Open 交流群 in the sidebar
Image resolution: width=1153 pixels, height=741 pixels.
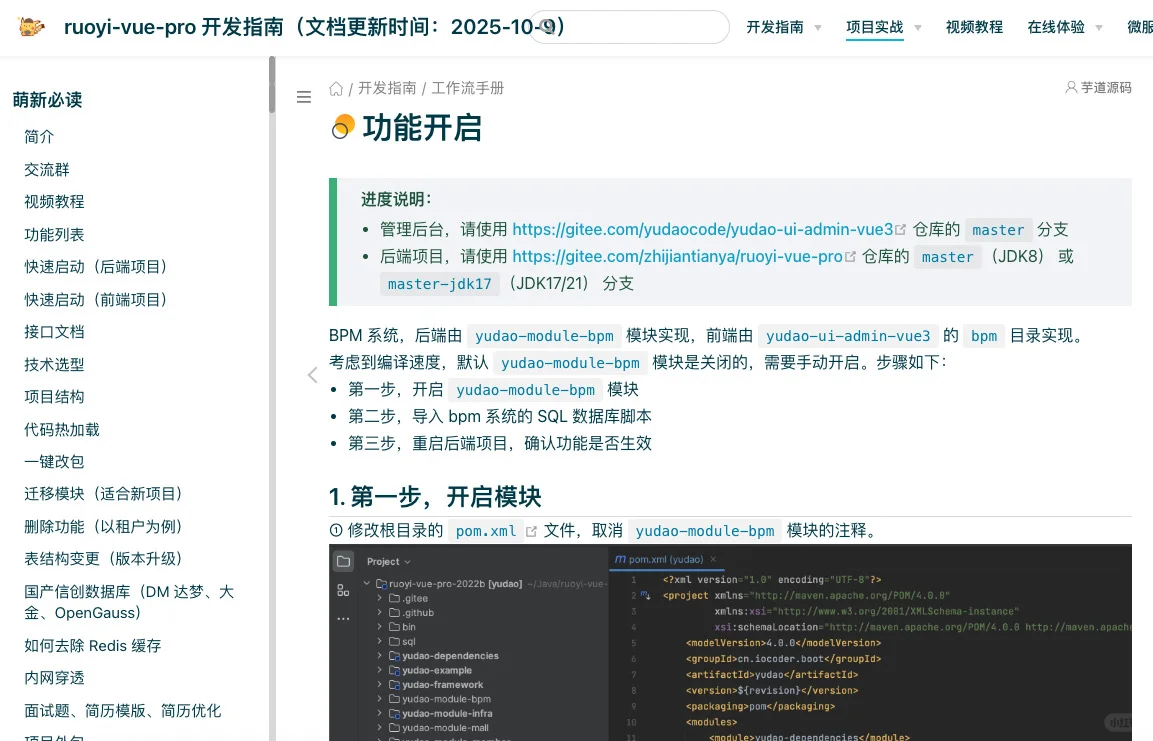pos(47,170)
